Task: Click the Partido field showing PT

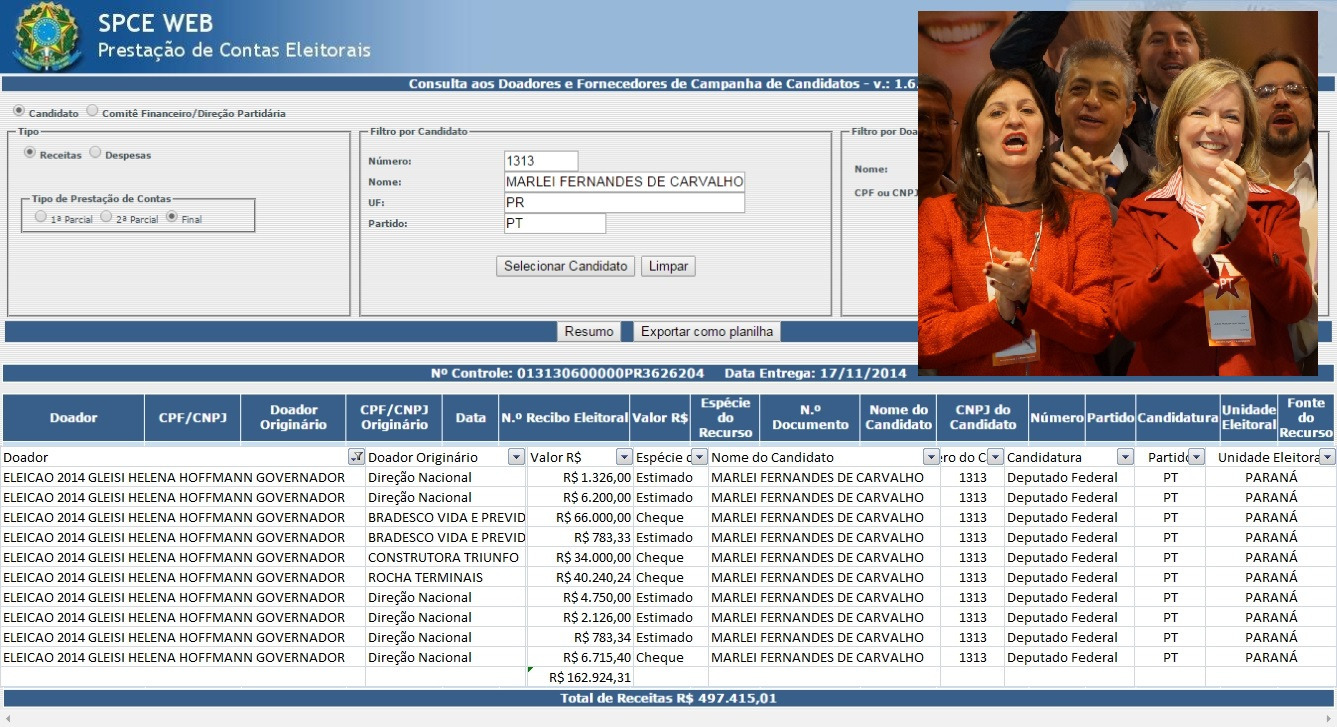Action: 554,224
